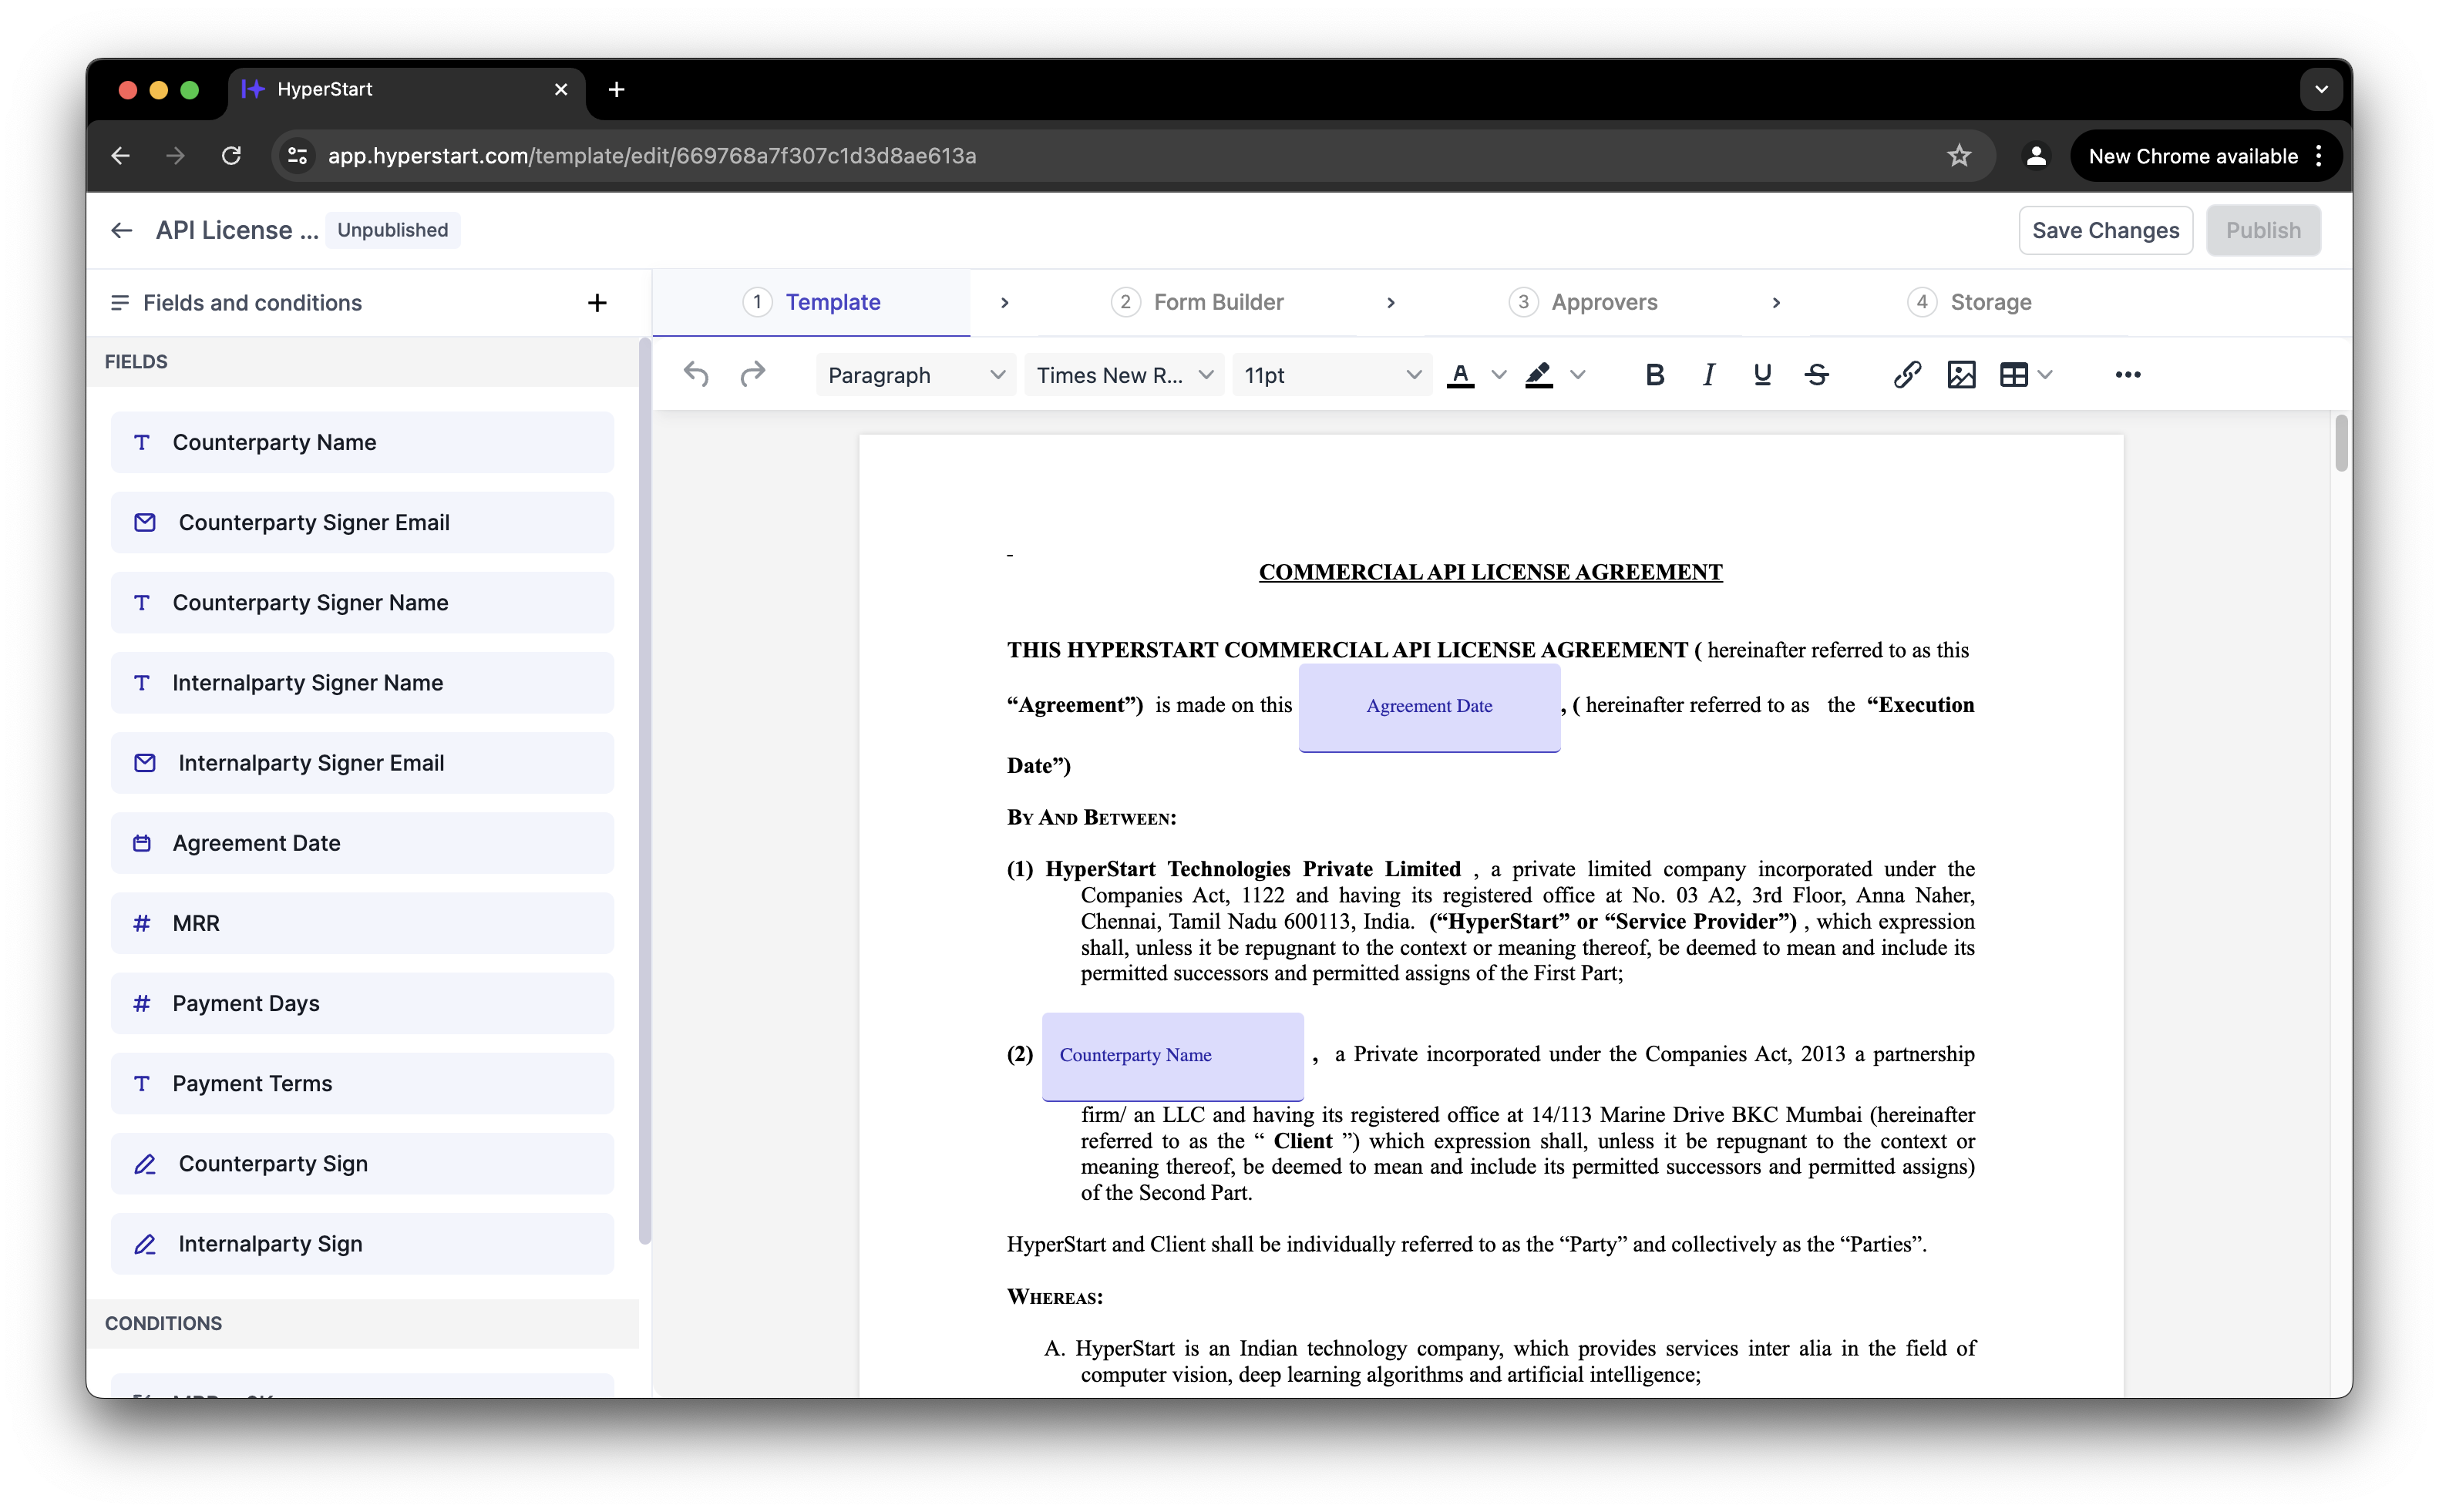Insert an image using the image icon

coord(1961,375)
